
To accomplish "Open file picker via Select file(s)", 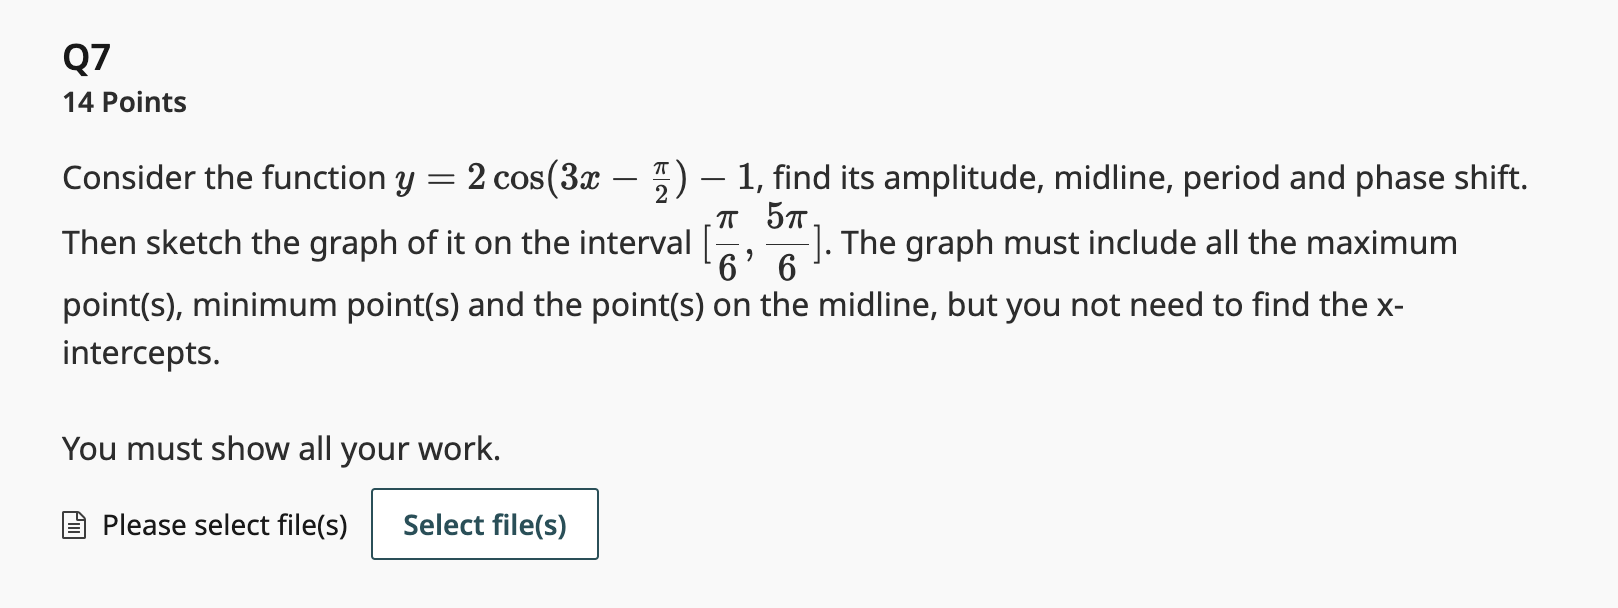I will 484,524.
